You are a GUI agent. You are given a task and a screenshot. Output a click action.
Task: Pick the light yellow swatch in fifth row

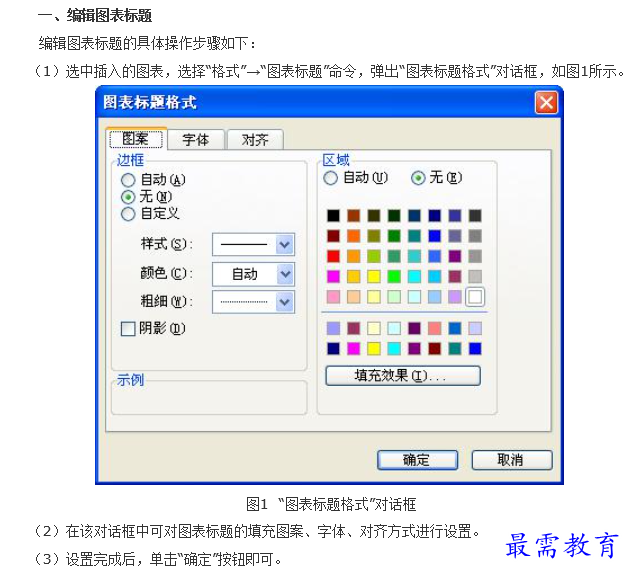tap(374, 297)
